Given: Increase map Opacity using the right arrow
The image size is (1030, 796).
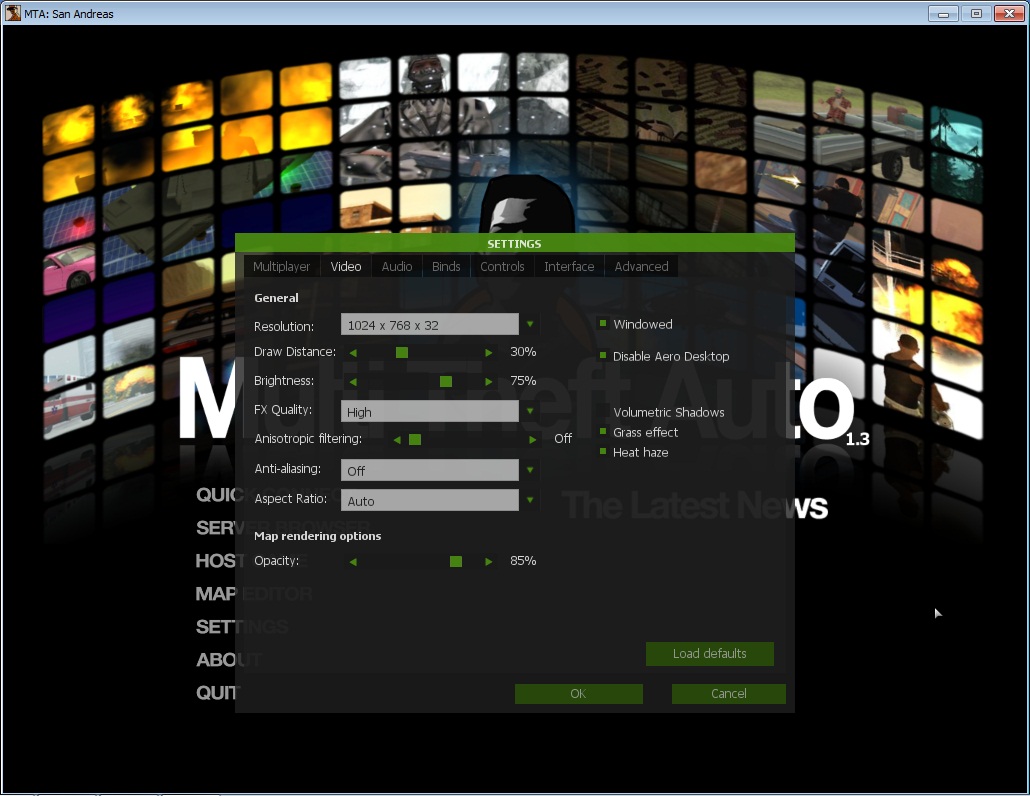Looking at the screenshot, I should pos(488,561).
